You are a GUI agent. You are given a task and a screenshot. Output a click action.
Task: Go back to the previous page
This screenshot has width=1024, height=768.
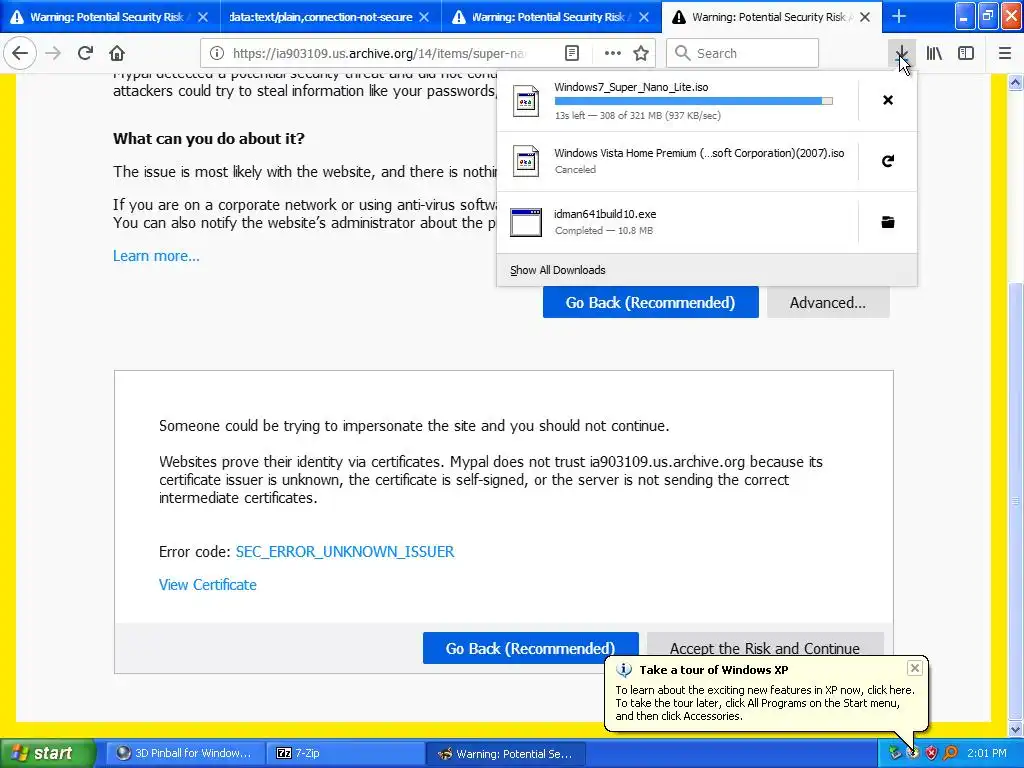pos(20,53)
